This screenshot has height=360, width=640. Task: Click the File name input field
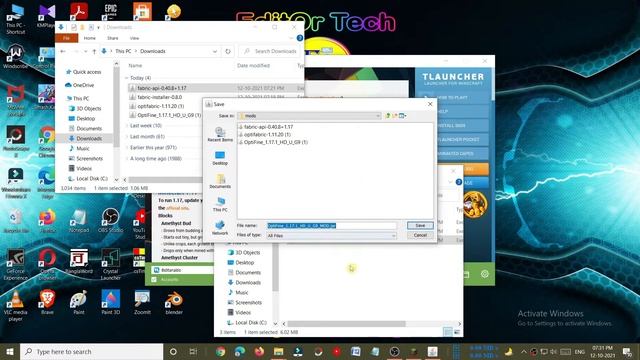pos(331,225)
